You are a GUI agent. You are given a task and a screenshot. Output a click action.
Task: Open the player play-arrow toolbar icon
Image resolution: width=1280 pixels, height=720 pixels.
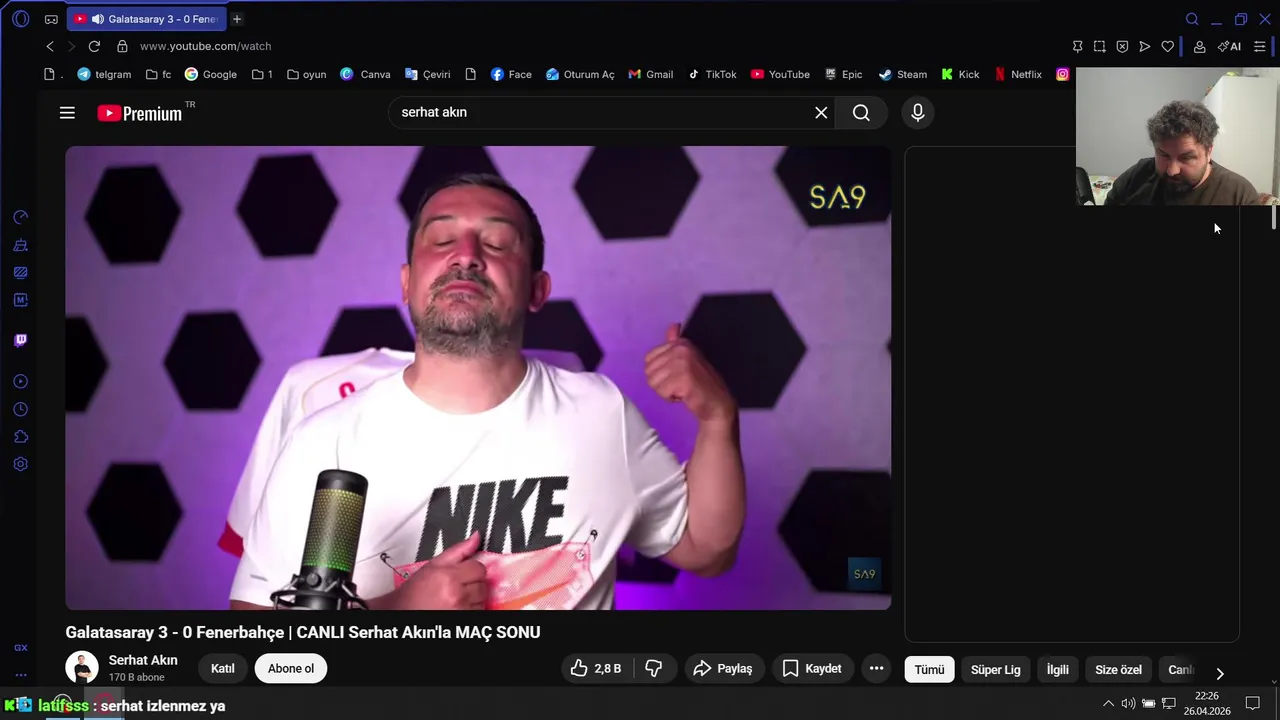click(1145, 46)
